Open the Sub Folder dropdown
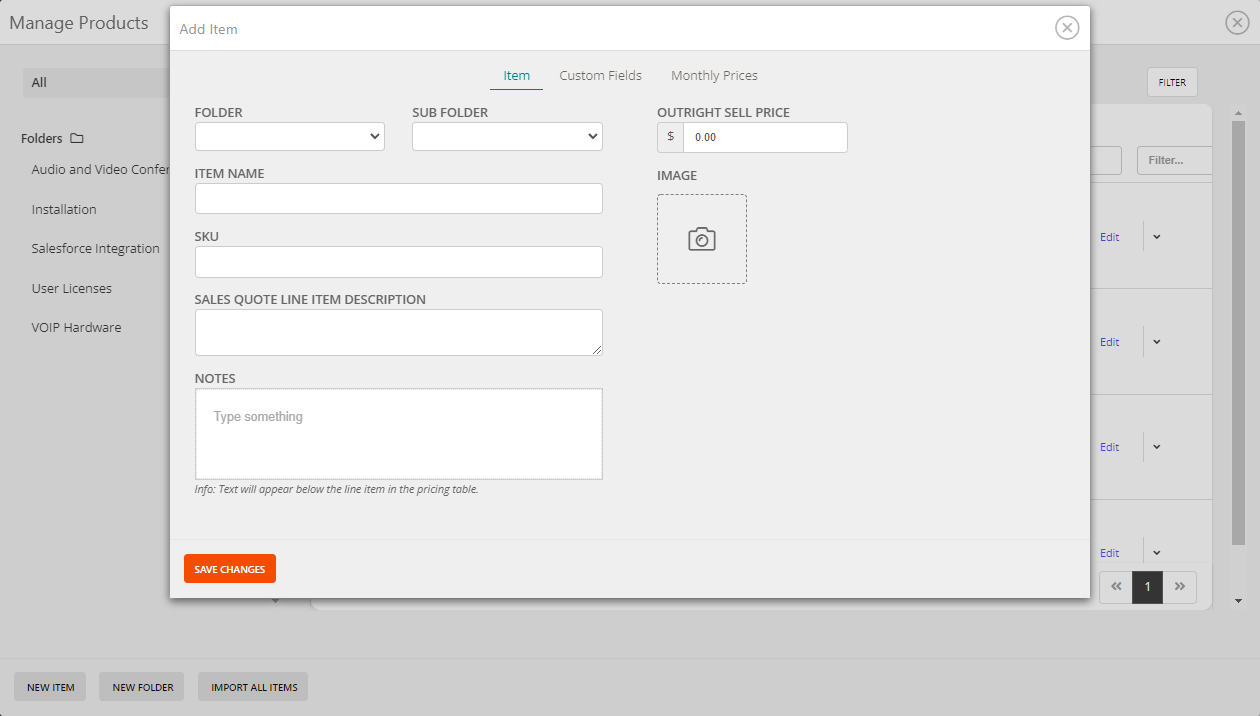1260x716 pixels. 507,137
